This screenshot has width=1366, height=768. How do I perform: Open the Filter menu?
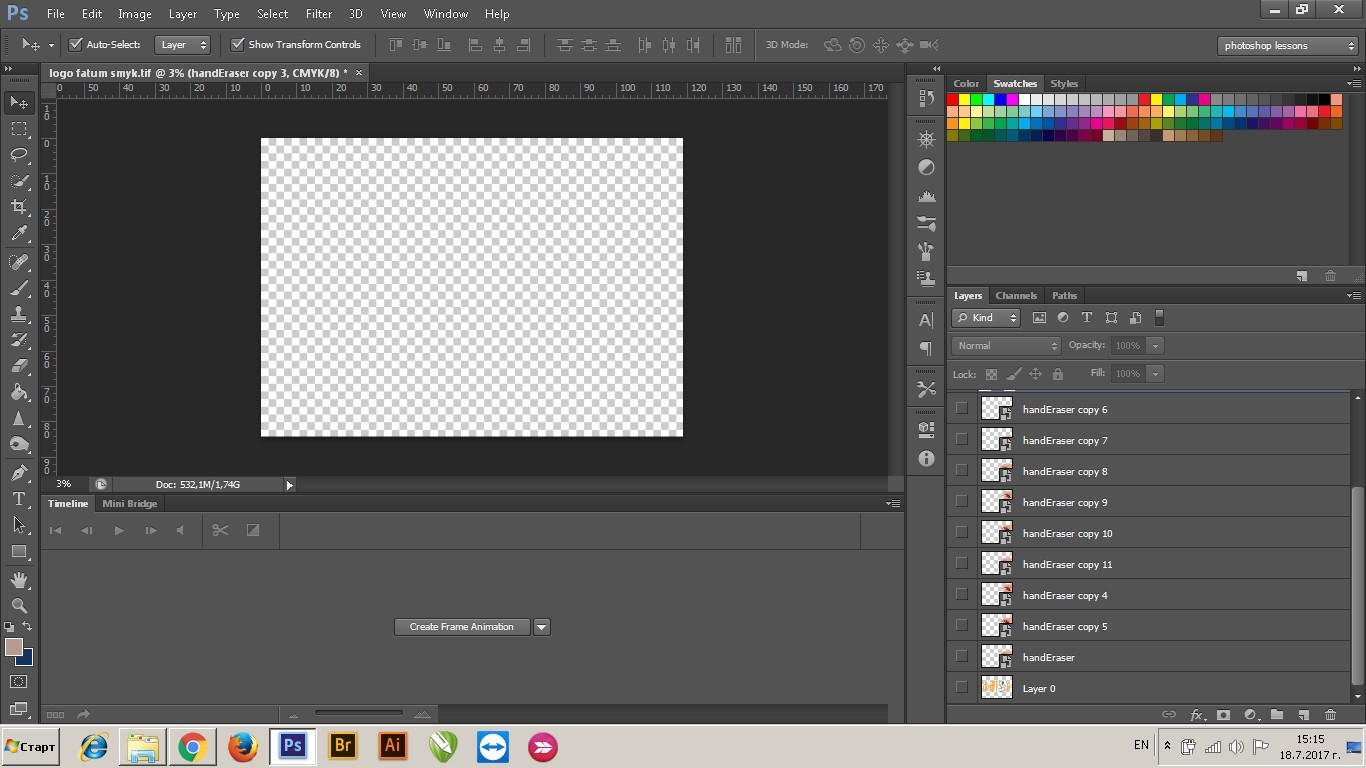[x=318, y=13]
